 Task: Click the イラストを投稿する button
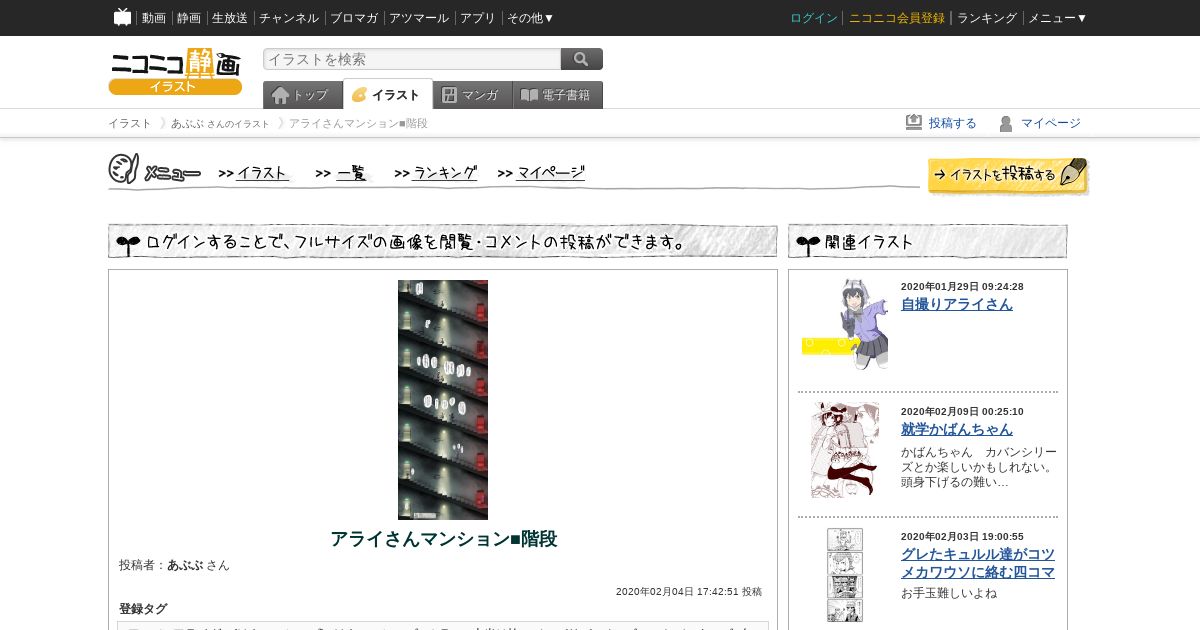[x=1008, y=175]
